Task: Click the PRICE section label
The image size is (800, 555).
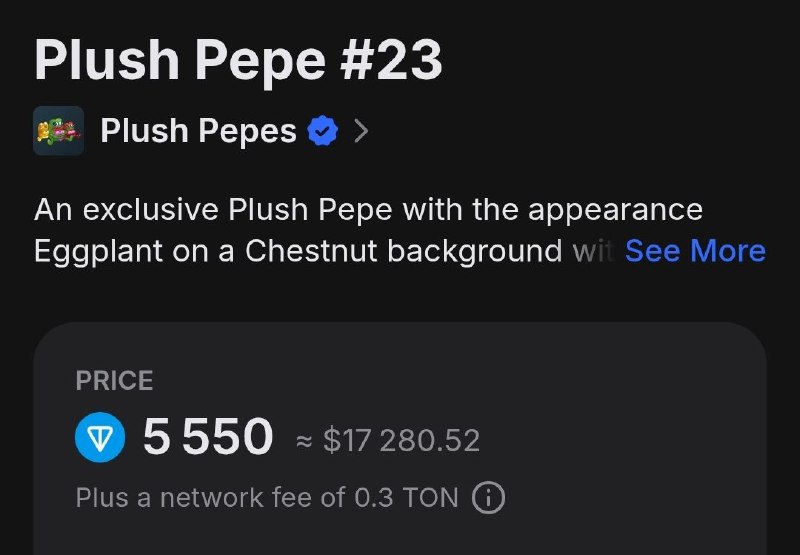Action: click(x=114, y=381)
